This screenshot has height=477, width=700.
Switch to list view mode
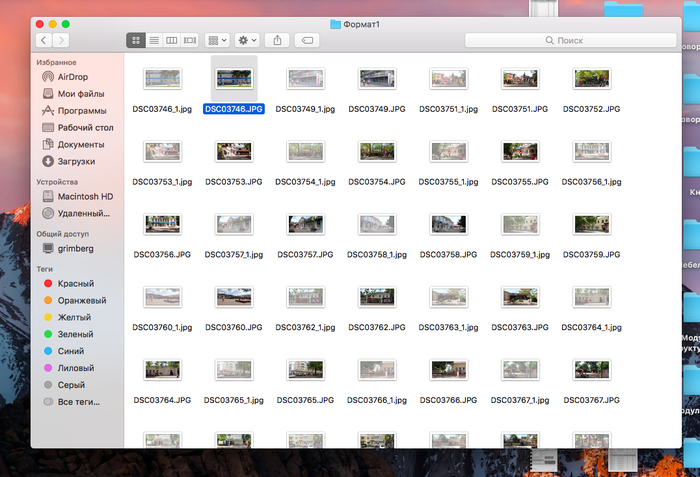tap(154, 40)
